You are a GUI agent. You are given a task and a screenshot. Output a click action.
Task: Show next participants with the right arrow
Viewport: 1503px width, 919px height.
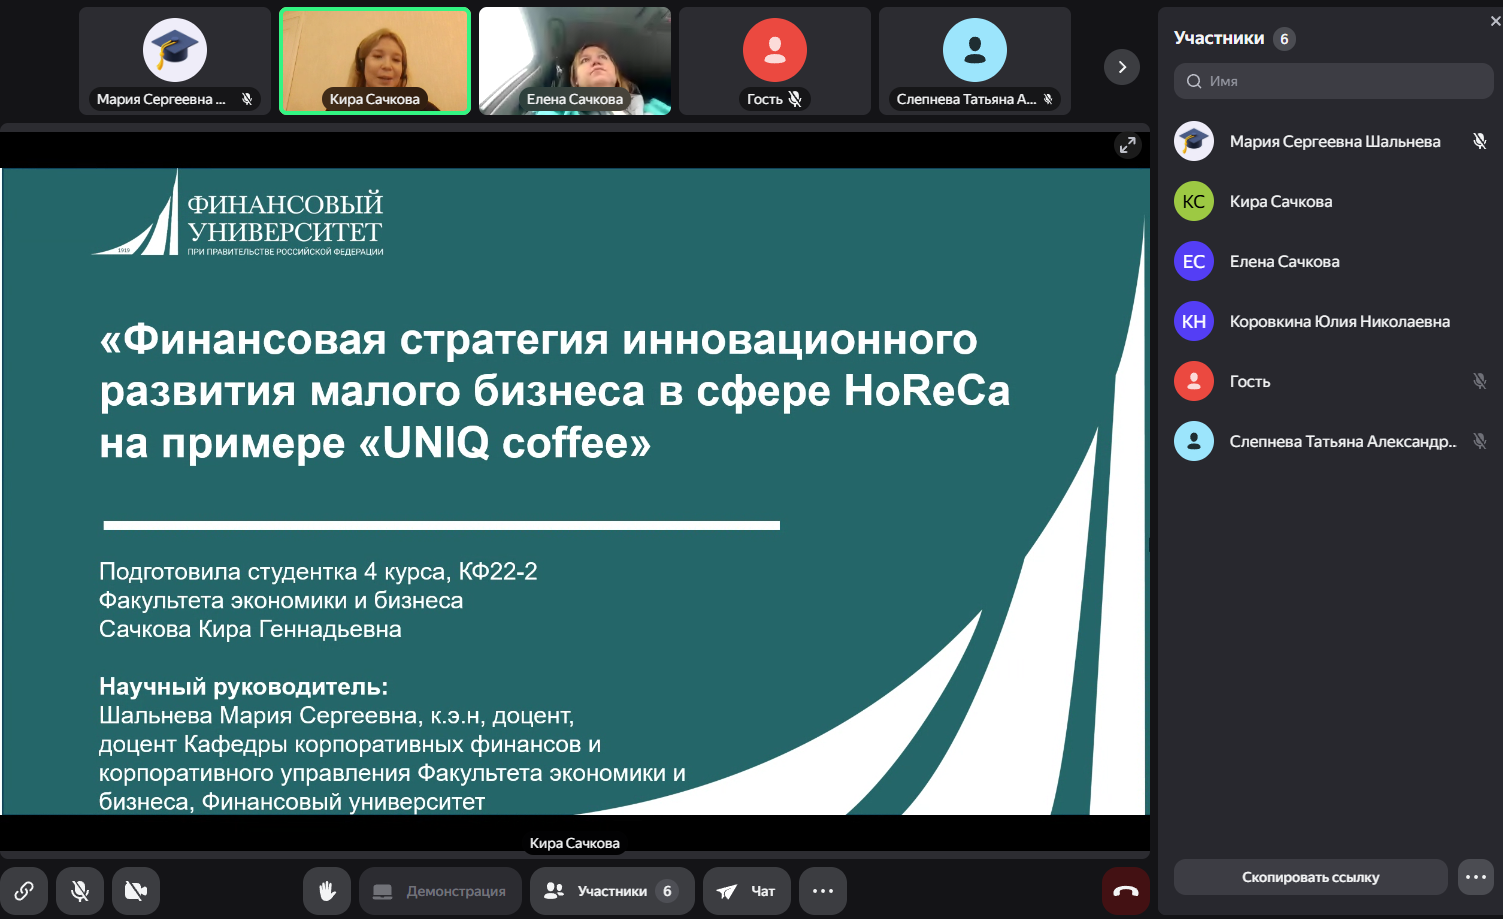coord(1122,67)
